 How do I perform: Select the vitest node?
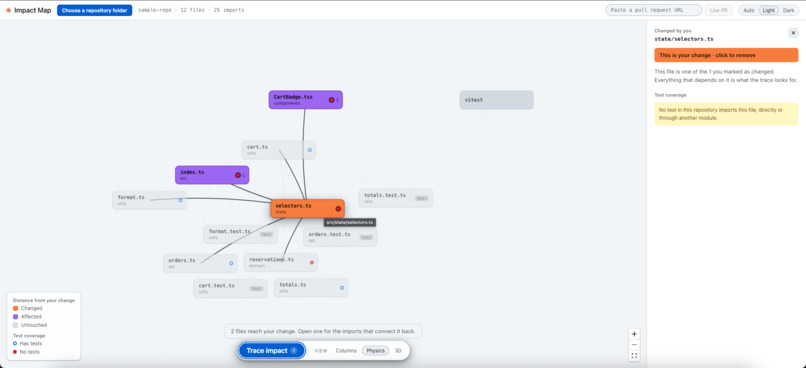pos(496,100)
